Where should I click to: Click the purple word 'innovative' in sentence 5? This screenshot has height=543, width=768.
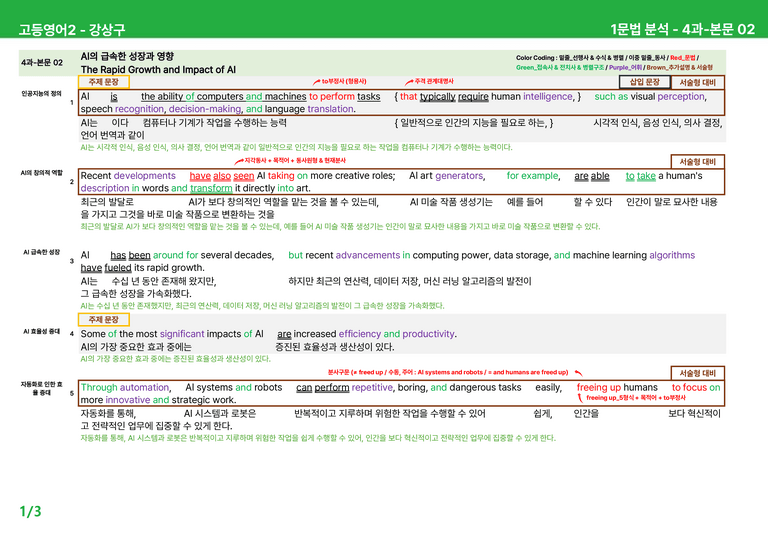(127, 400)
